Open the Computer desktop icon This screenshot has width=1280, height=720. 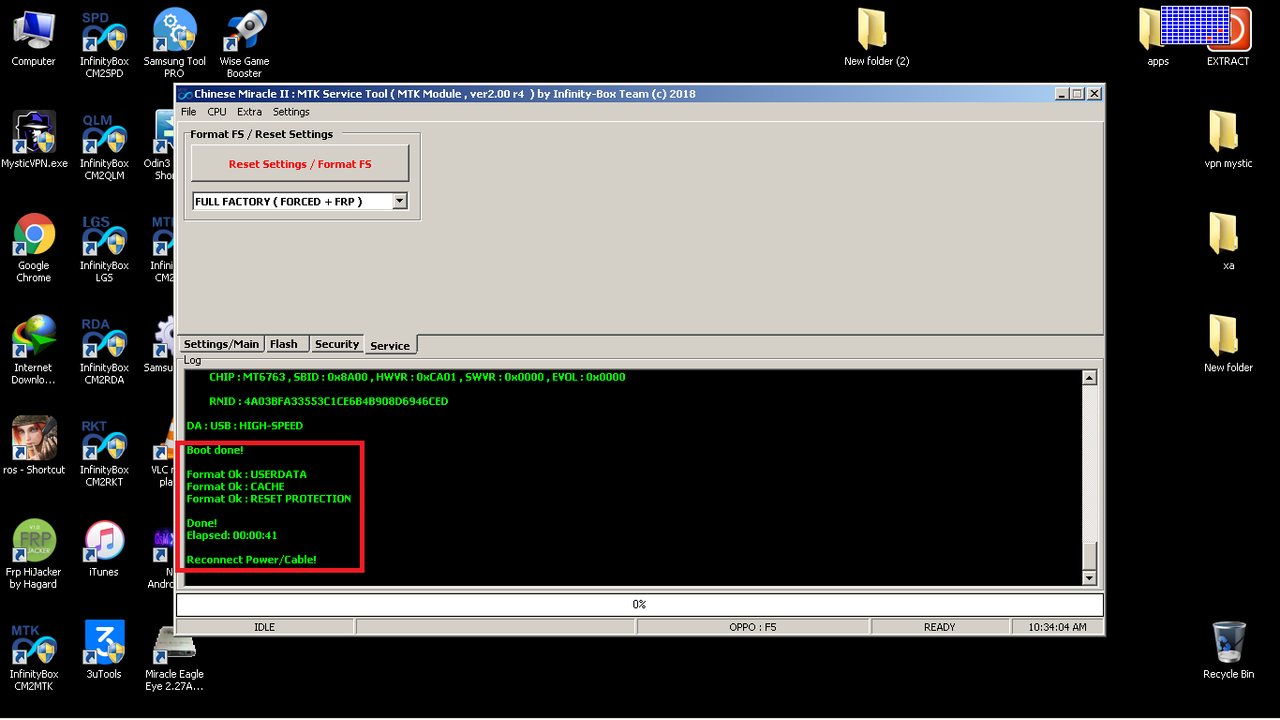[33, 38]
